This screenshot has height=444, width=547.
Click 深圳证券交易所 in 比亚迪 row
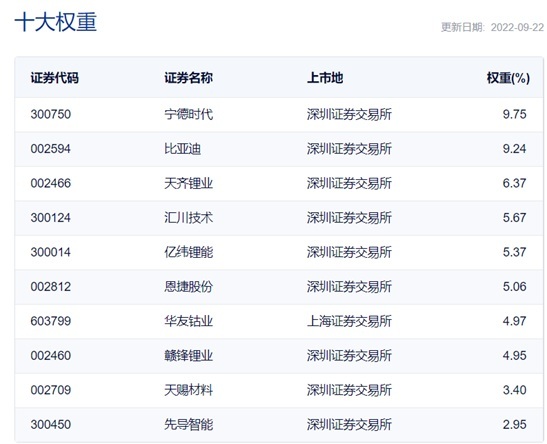tap(349, 149)
